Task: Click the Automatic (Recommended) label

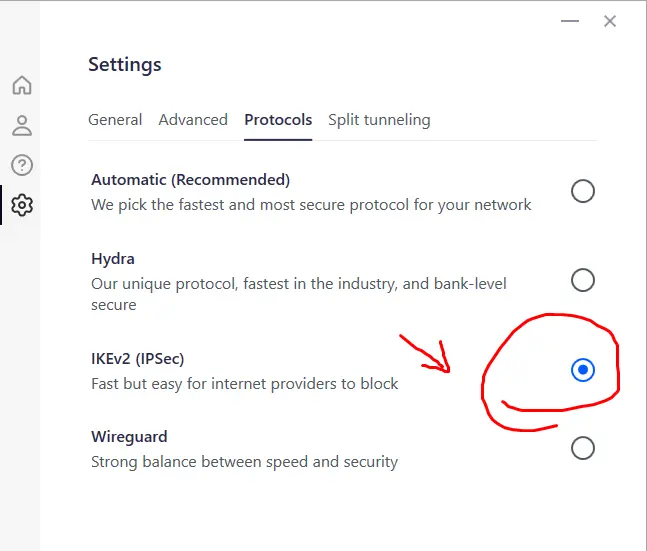Action: pyautogui.click(x=191, y=180)
